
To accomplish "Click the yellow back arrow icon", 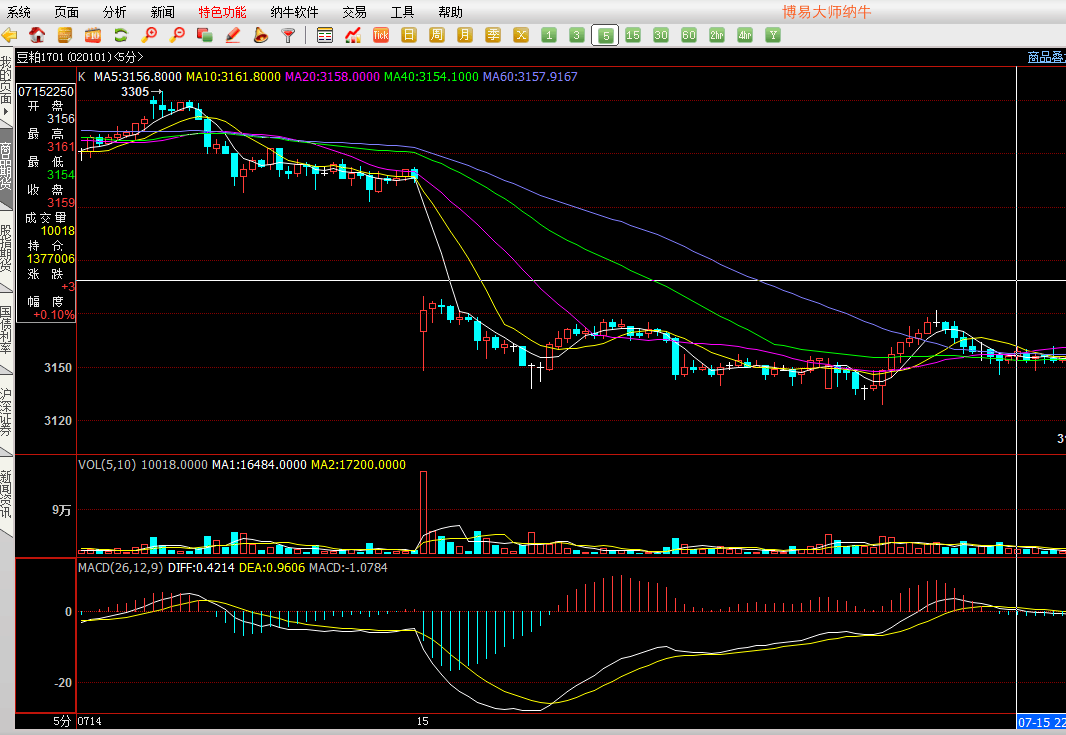I will tap(10, 35).
